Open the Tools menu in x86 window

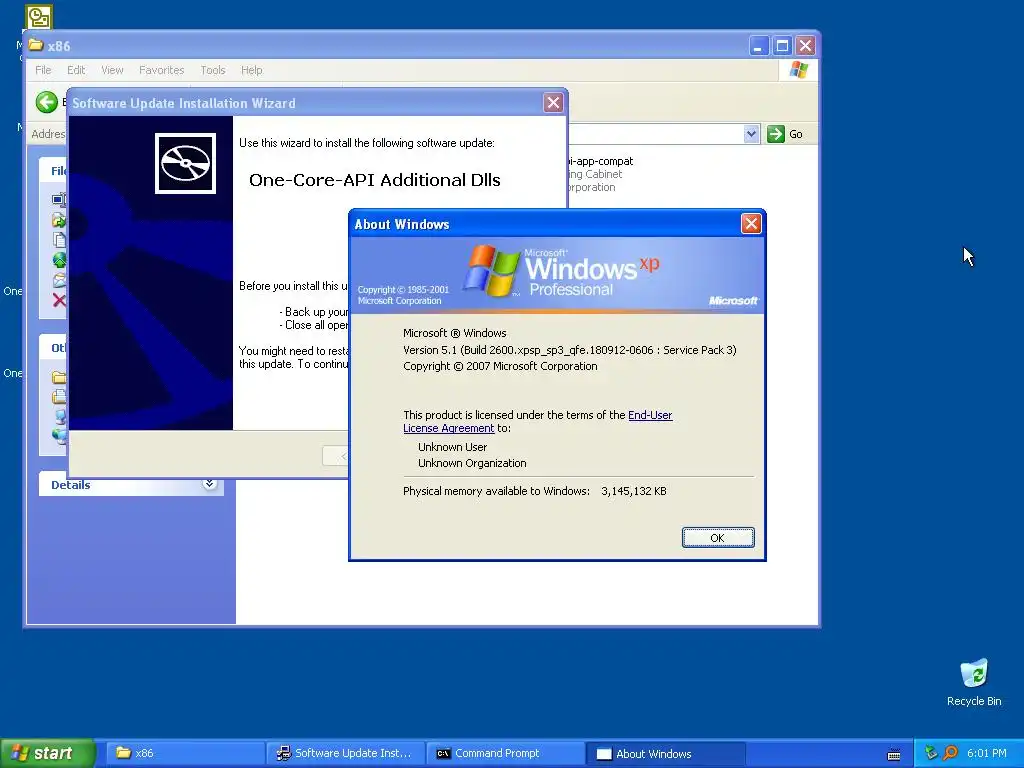[212, 70]
